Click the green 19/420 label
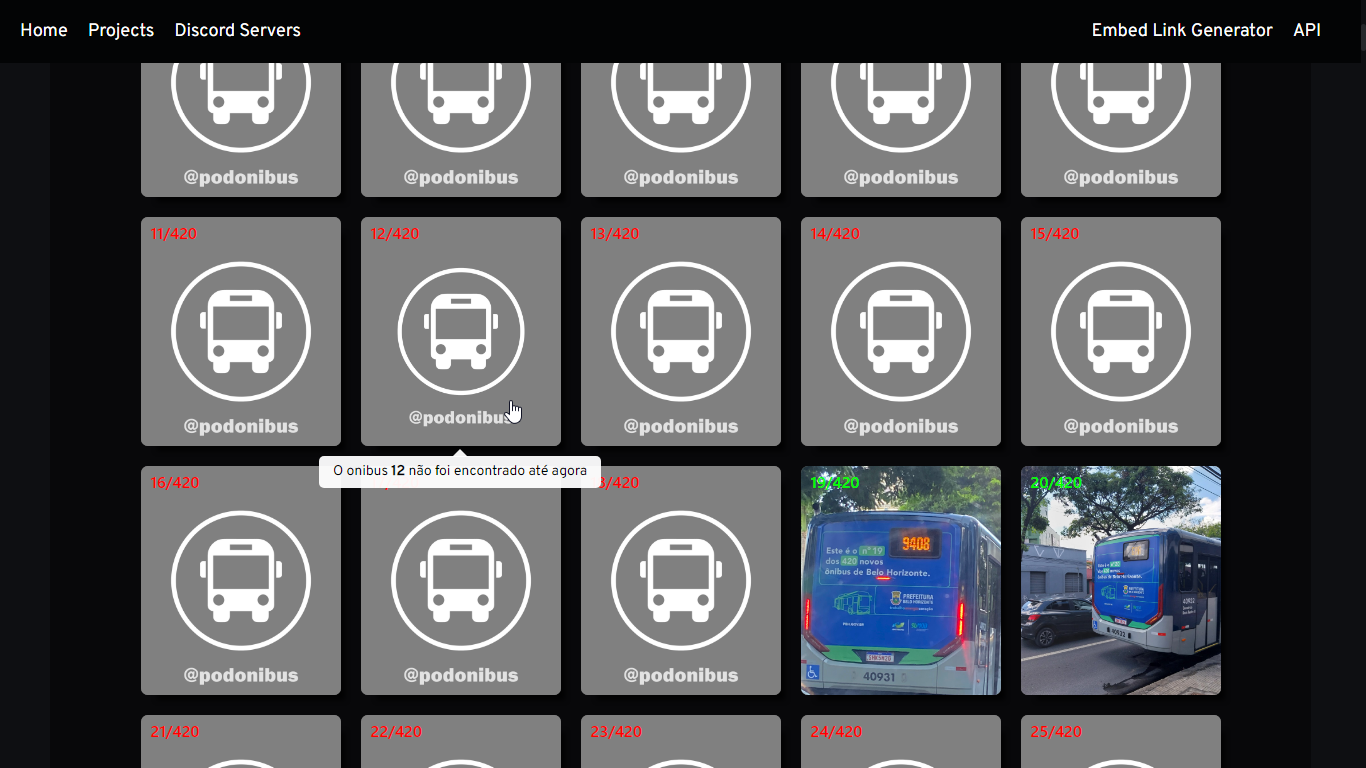The width and height of the screenshot is (1366, 768). tap(834, 483)
